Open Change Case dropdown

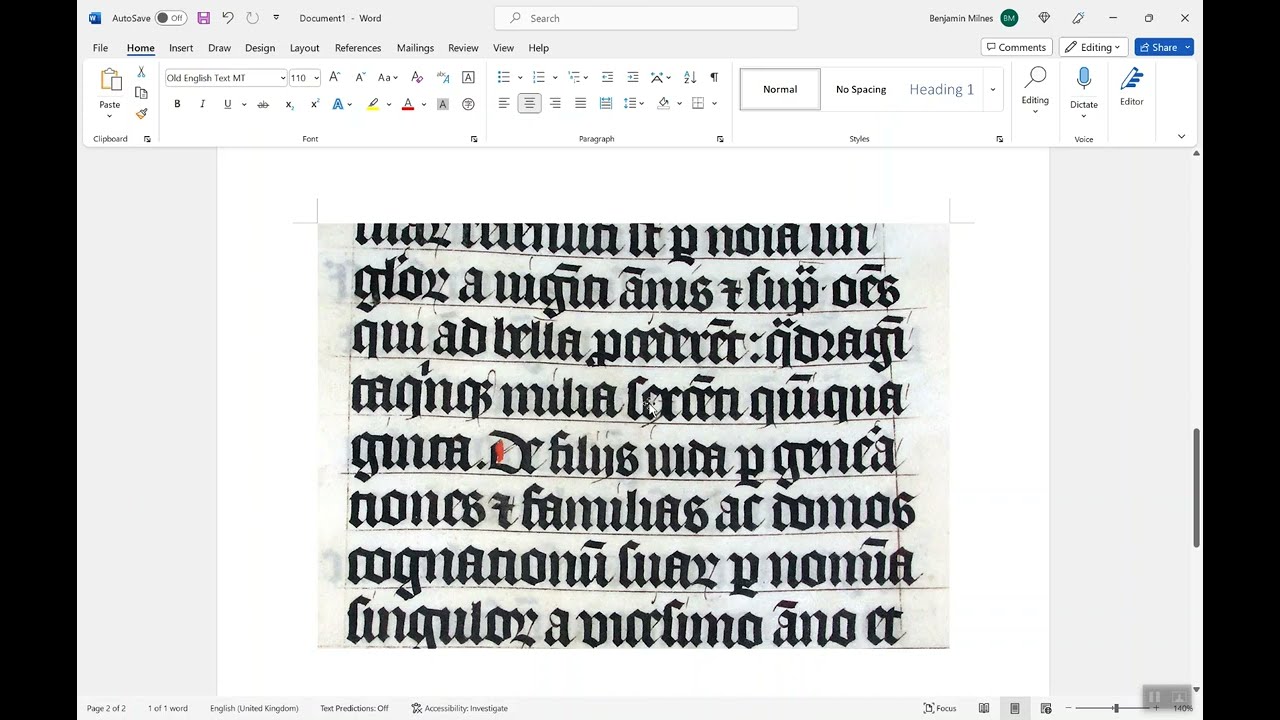(388, 77)
